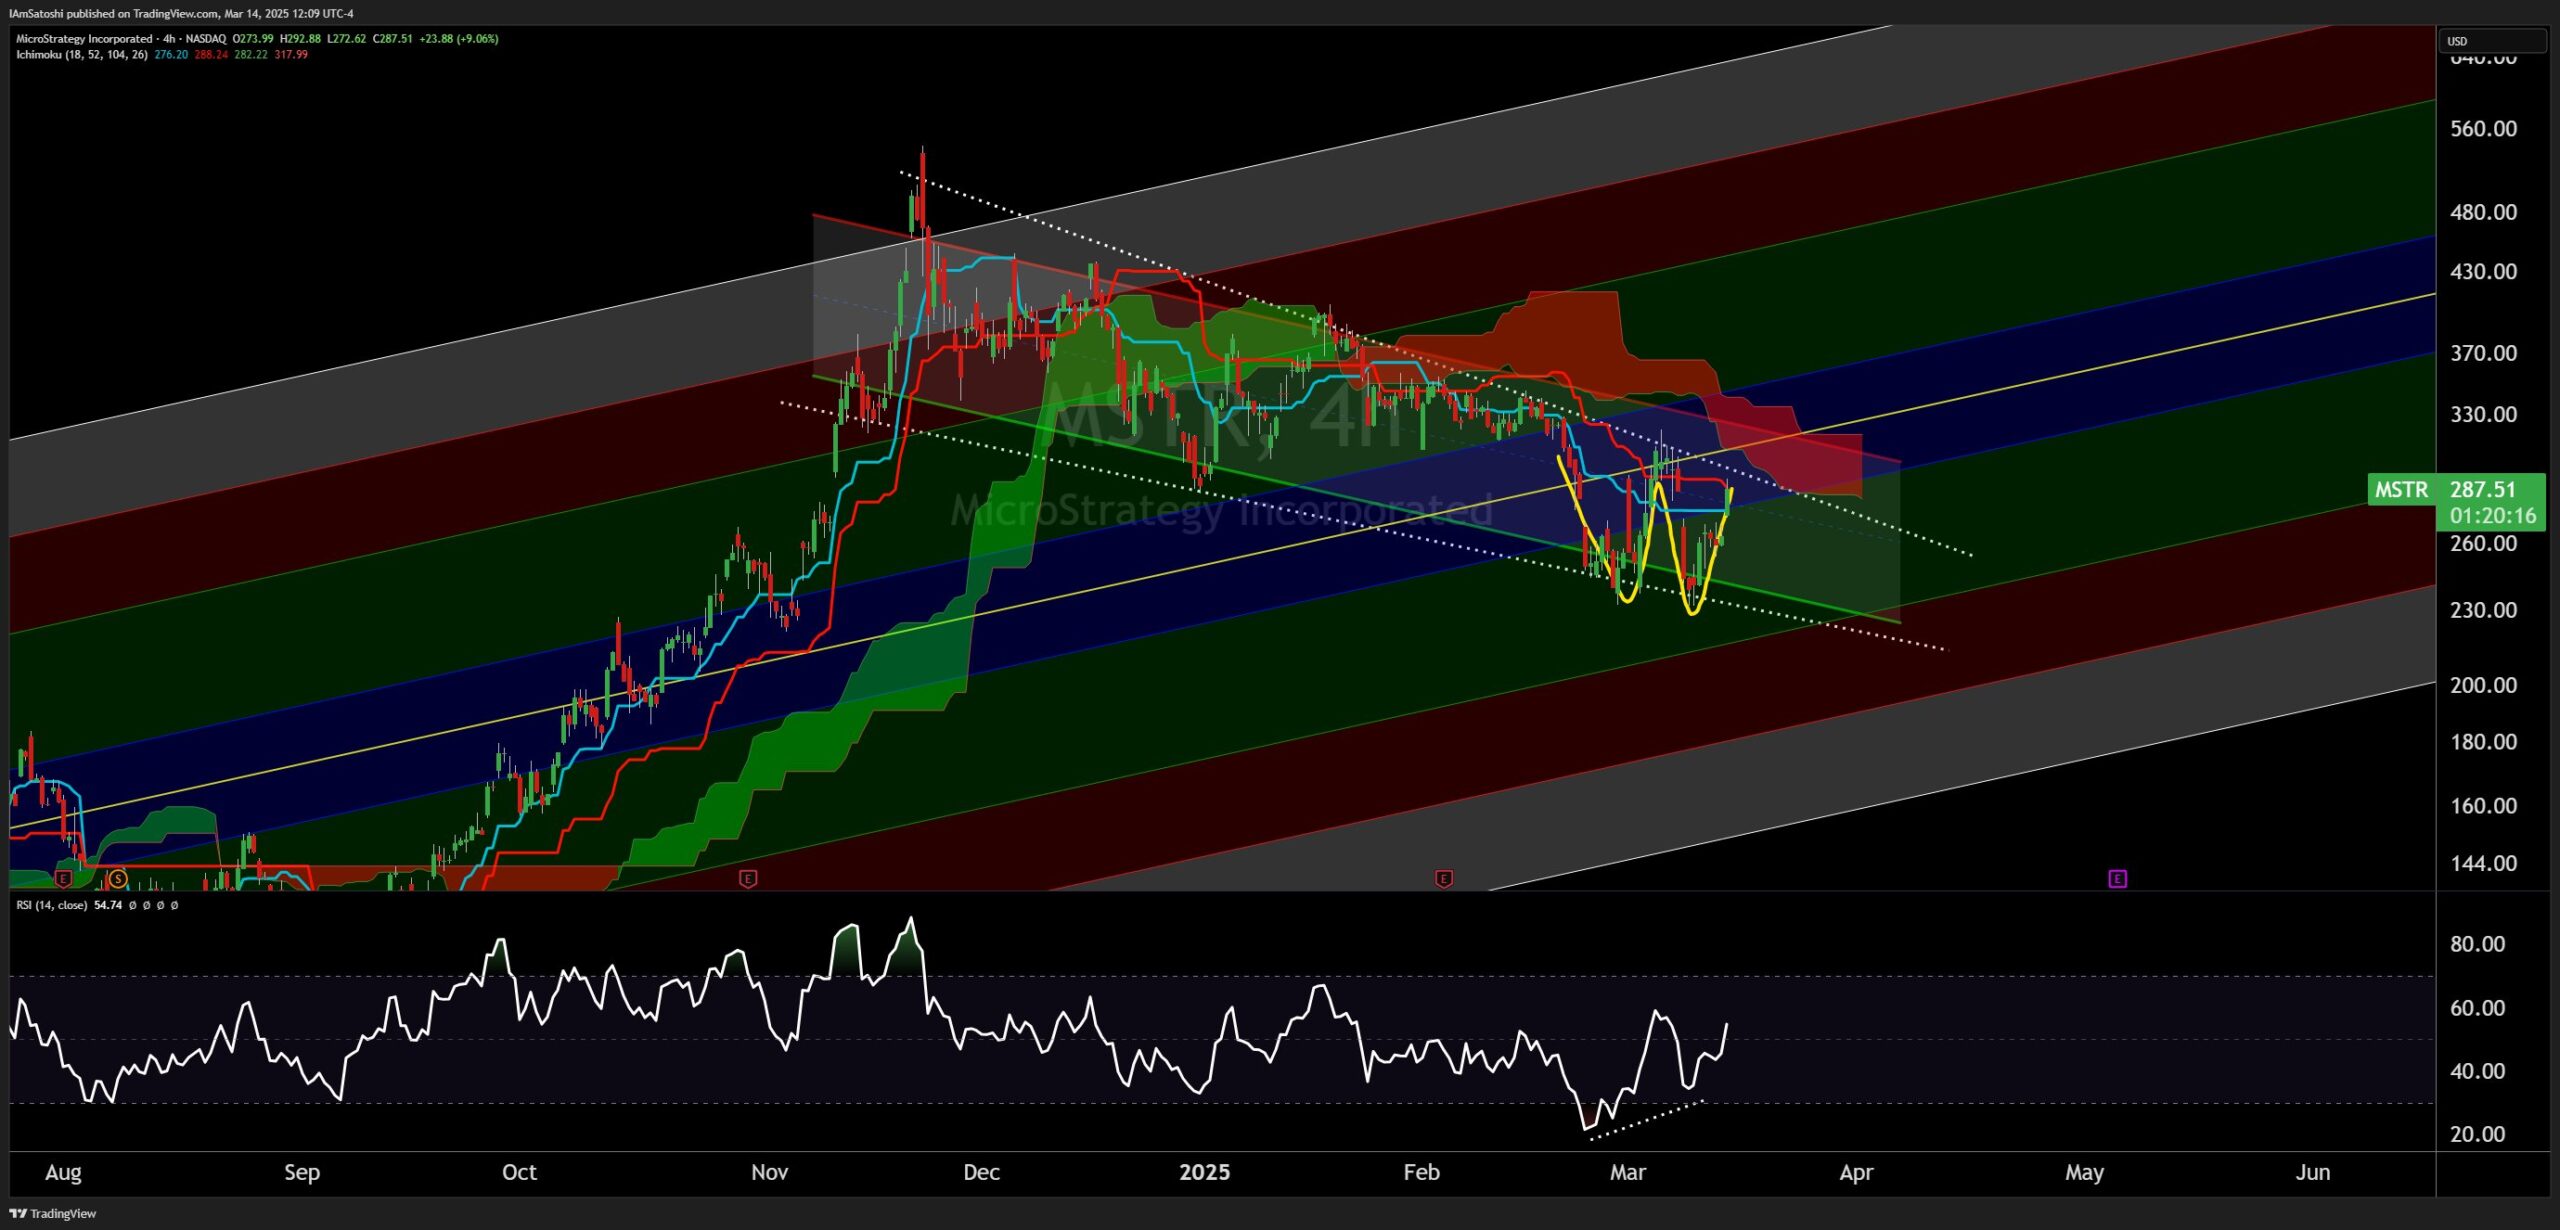2560x1230 pixels.
Task: Click the 180.00 price axis label
Action: coord(2483,742)
